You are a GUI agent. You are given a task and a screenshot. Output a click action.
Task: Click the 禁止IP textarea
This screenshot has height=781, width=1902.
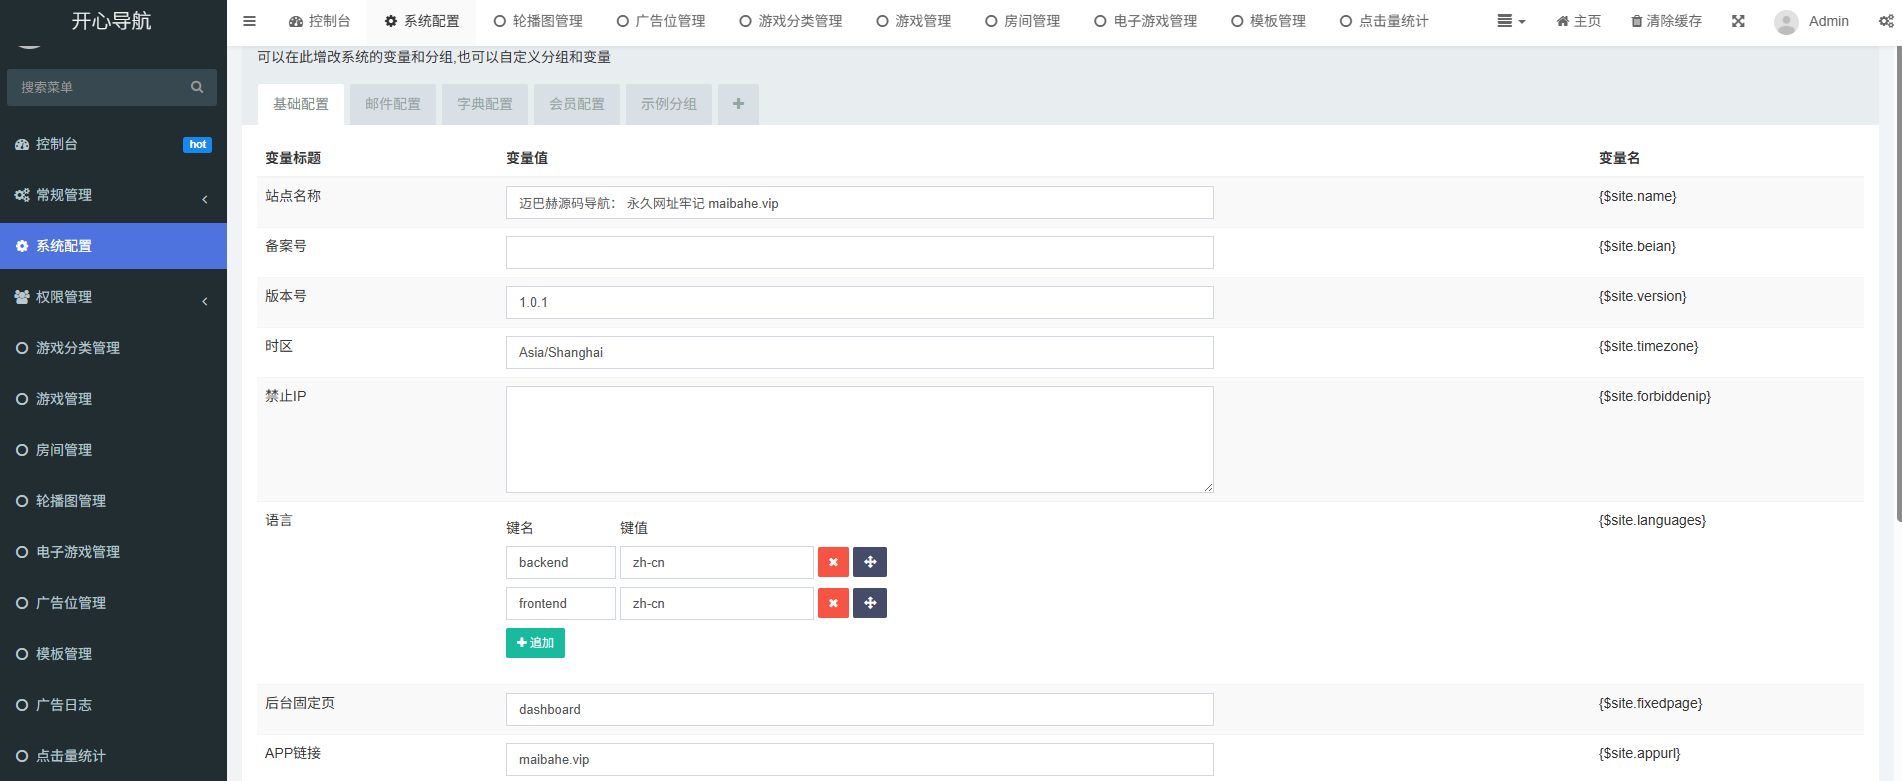point(860,439)
